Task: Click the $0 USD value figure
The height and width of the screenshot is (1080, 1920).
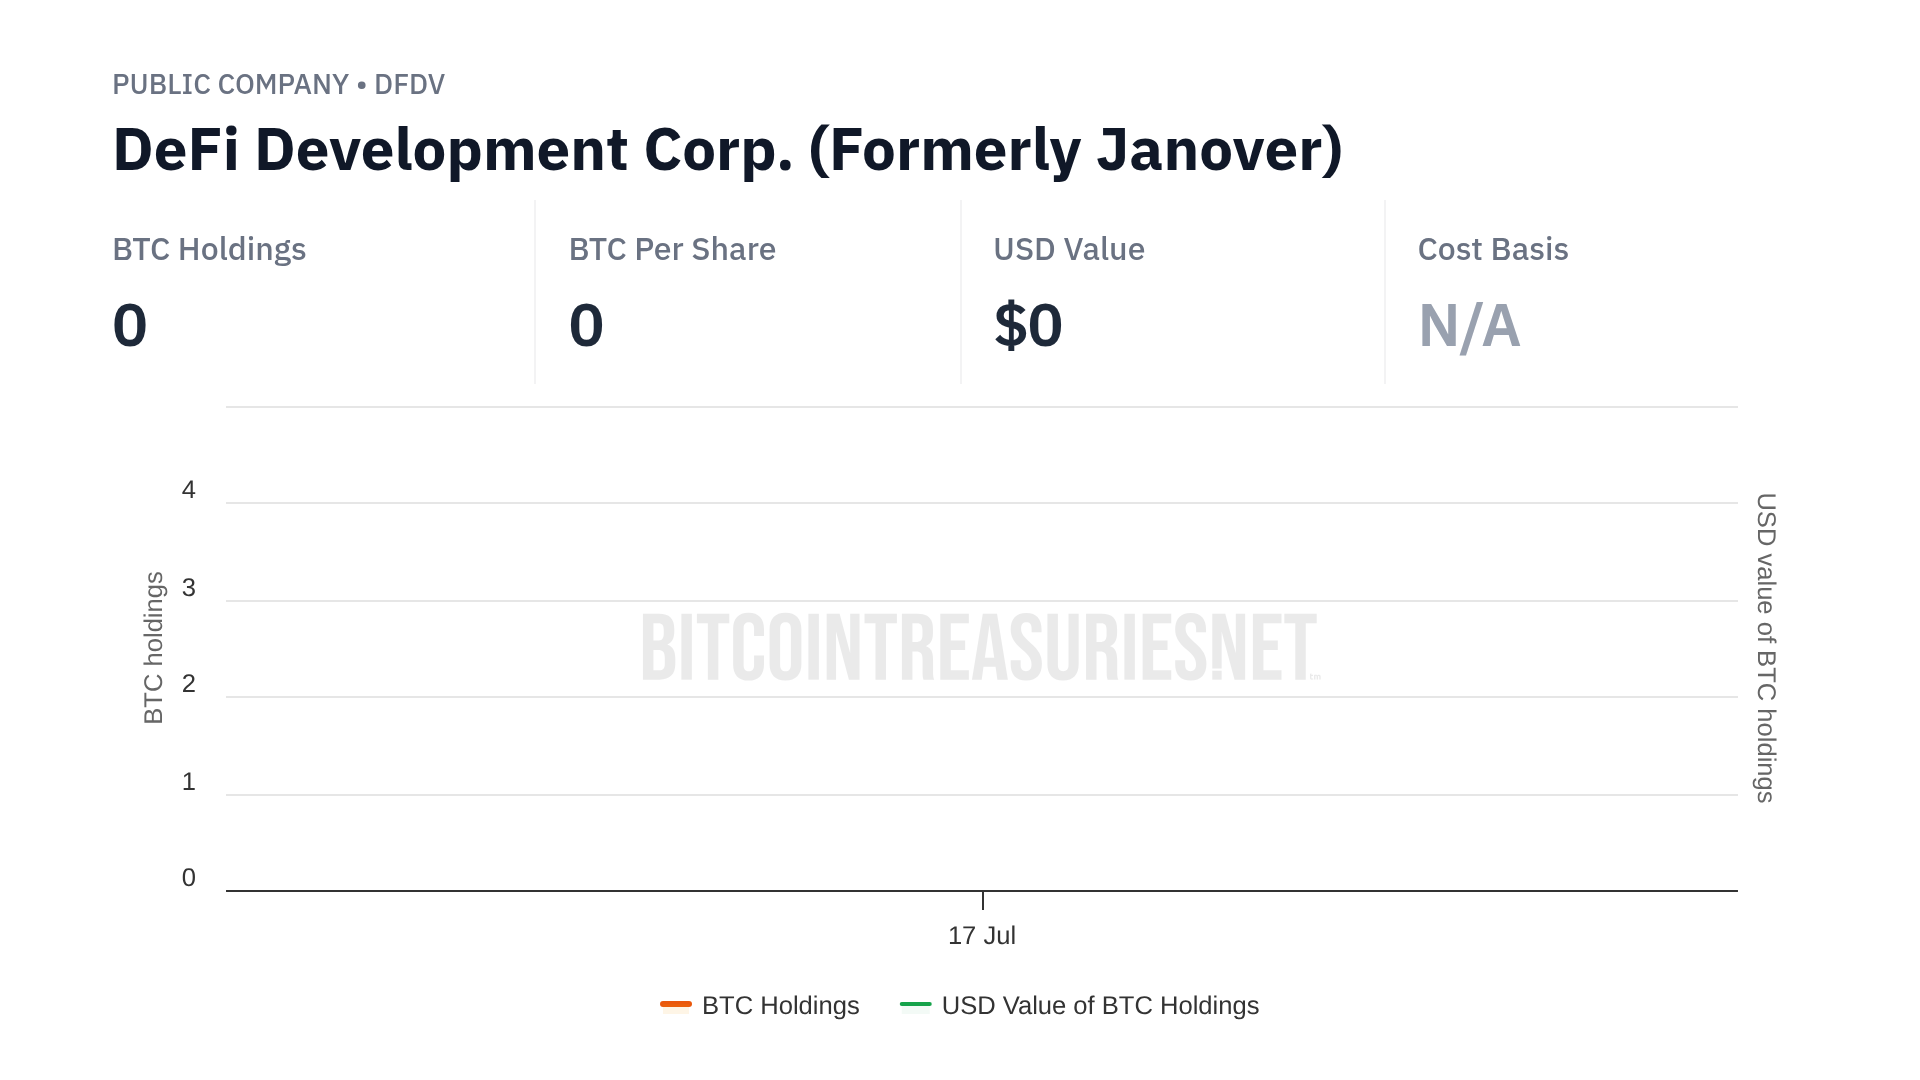Action: 1027,326
